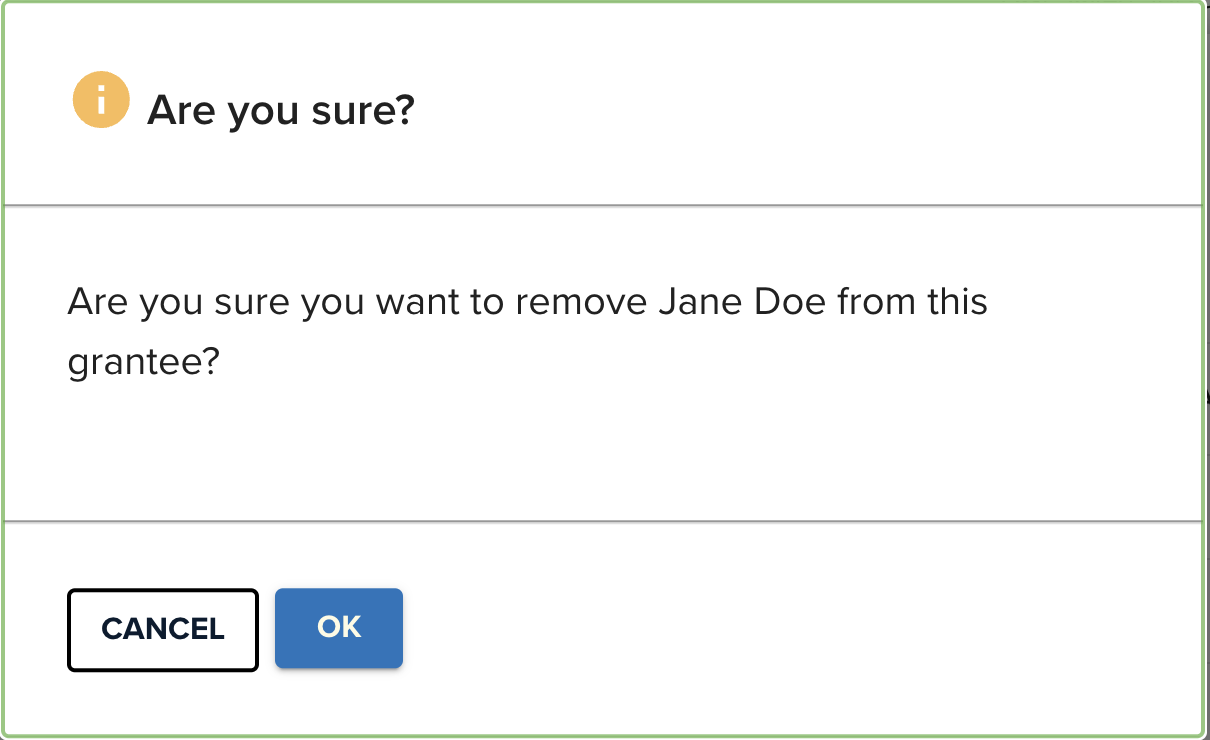Click the word "Are" in the dialog title

pos(182,110)
